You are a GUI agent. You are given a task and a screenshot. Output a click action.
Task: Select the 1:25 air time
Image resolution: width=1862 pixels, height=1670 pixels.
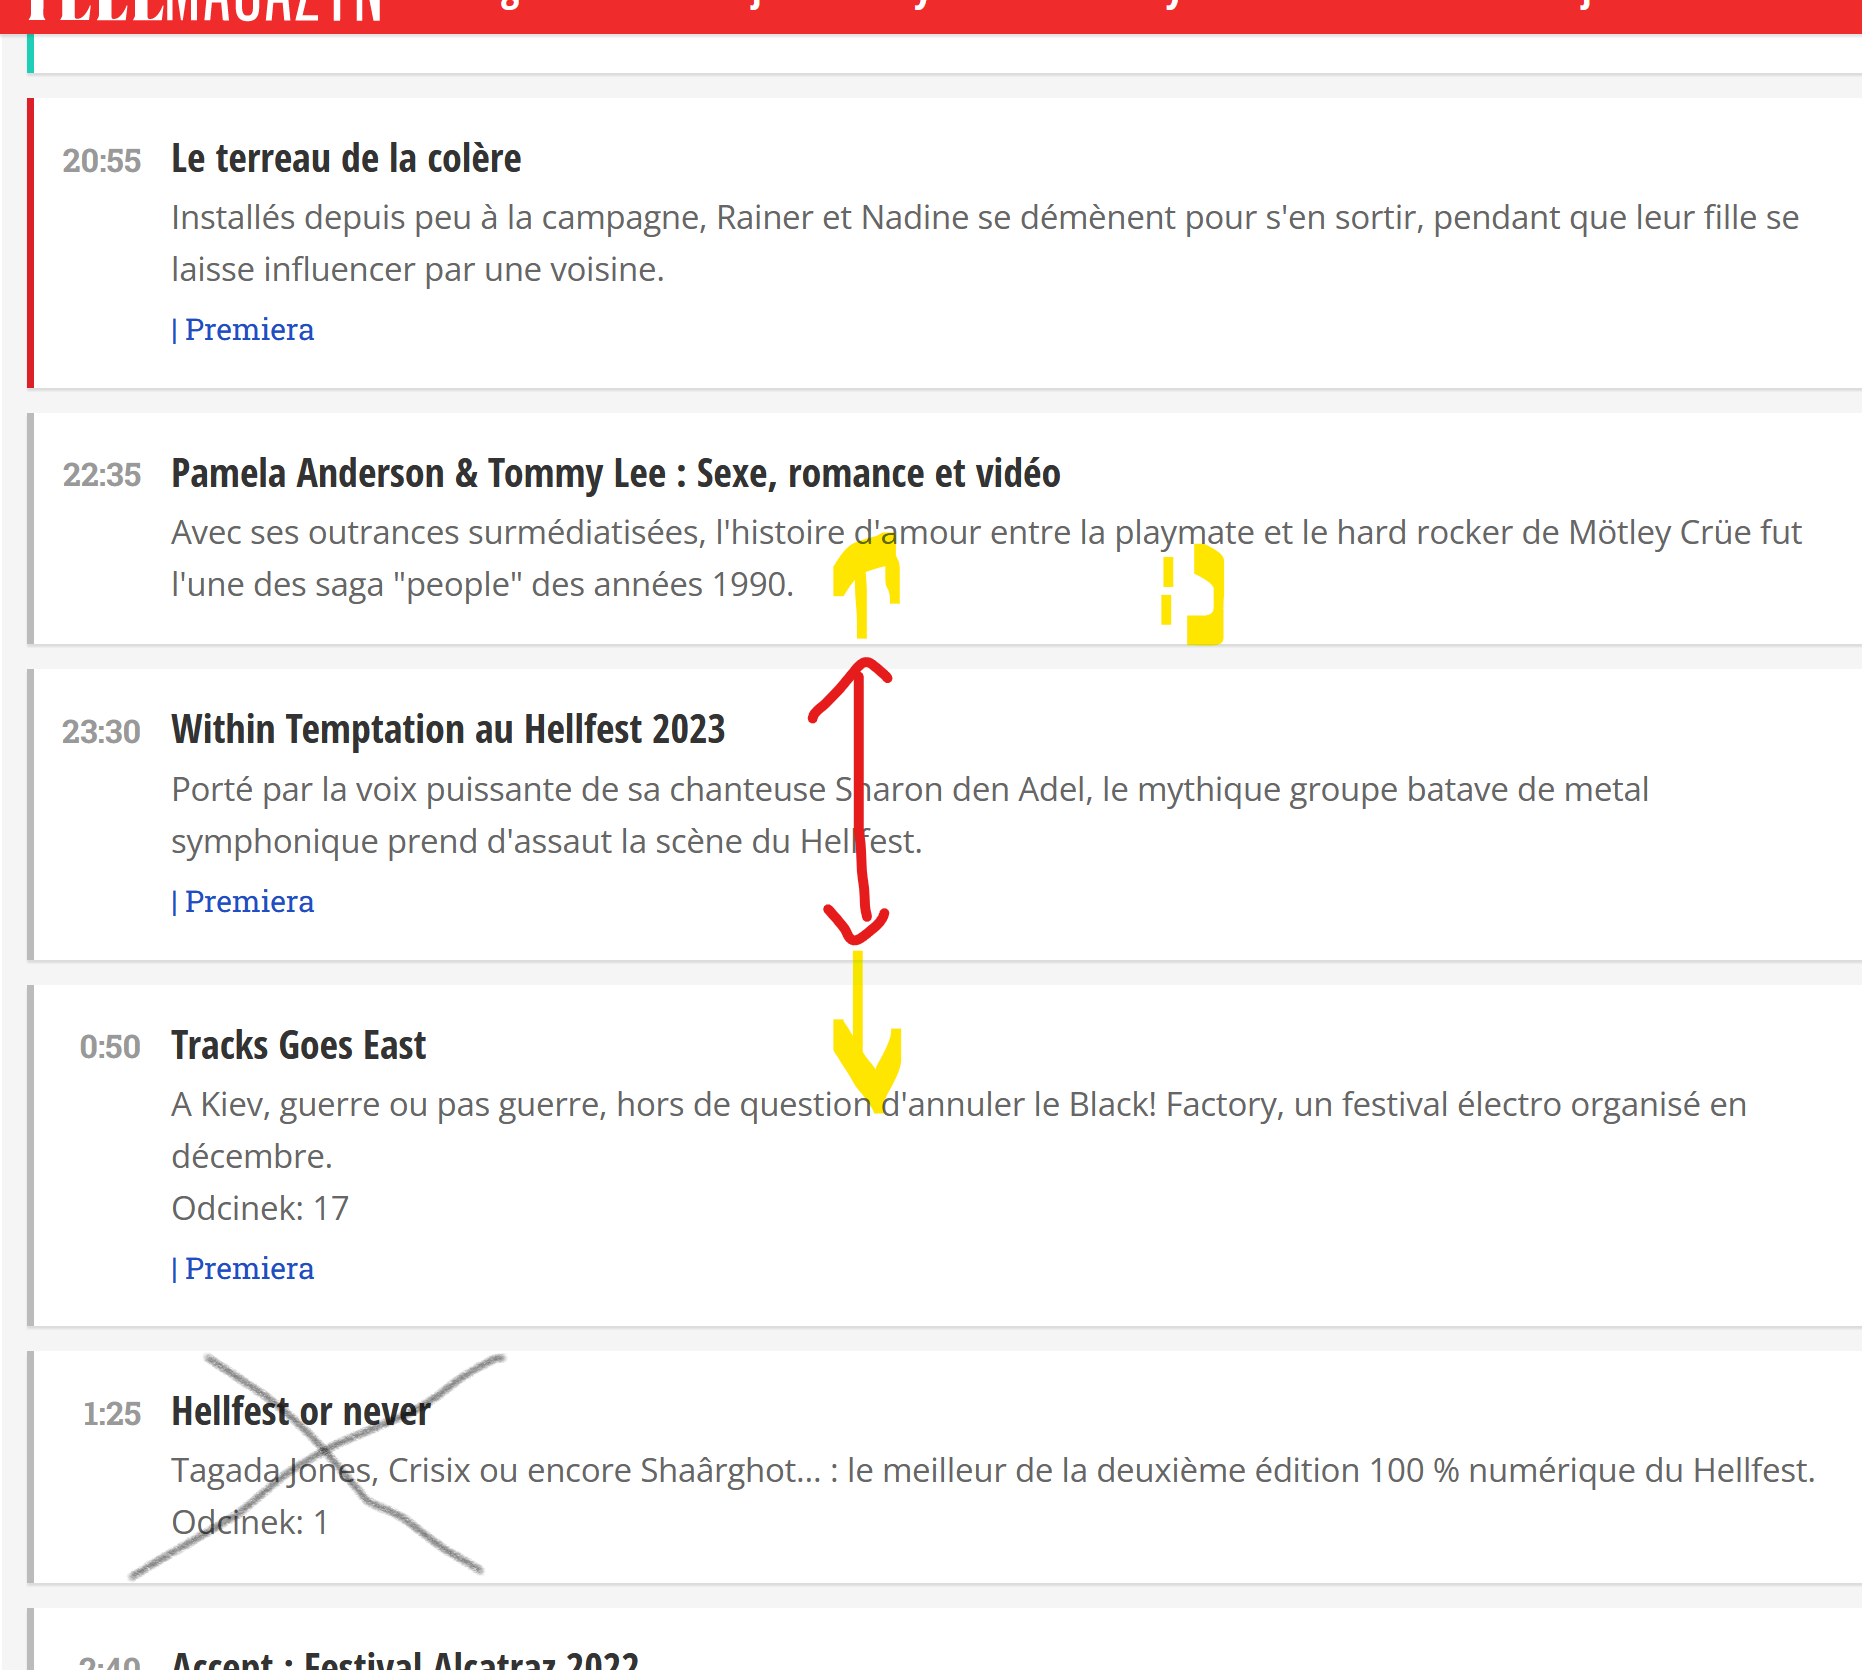pyautogui.click(x=112, y=1414)
